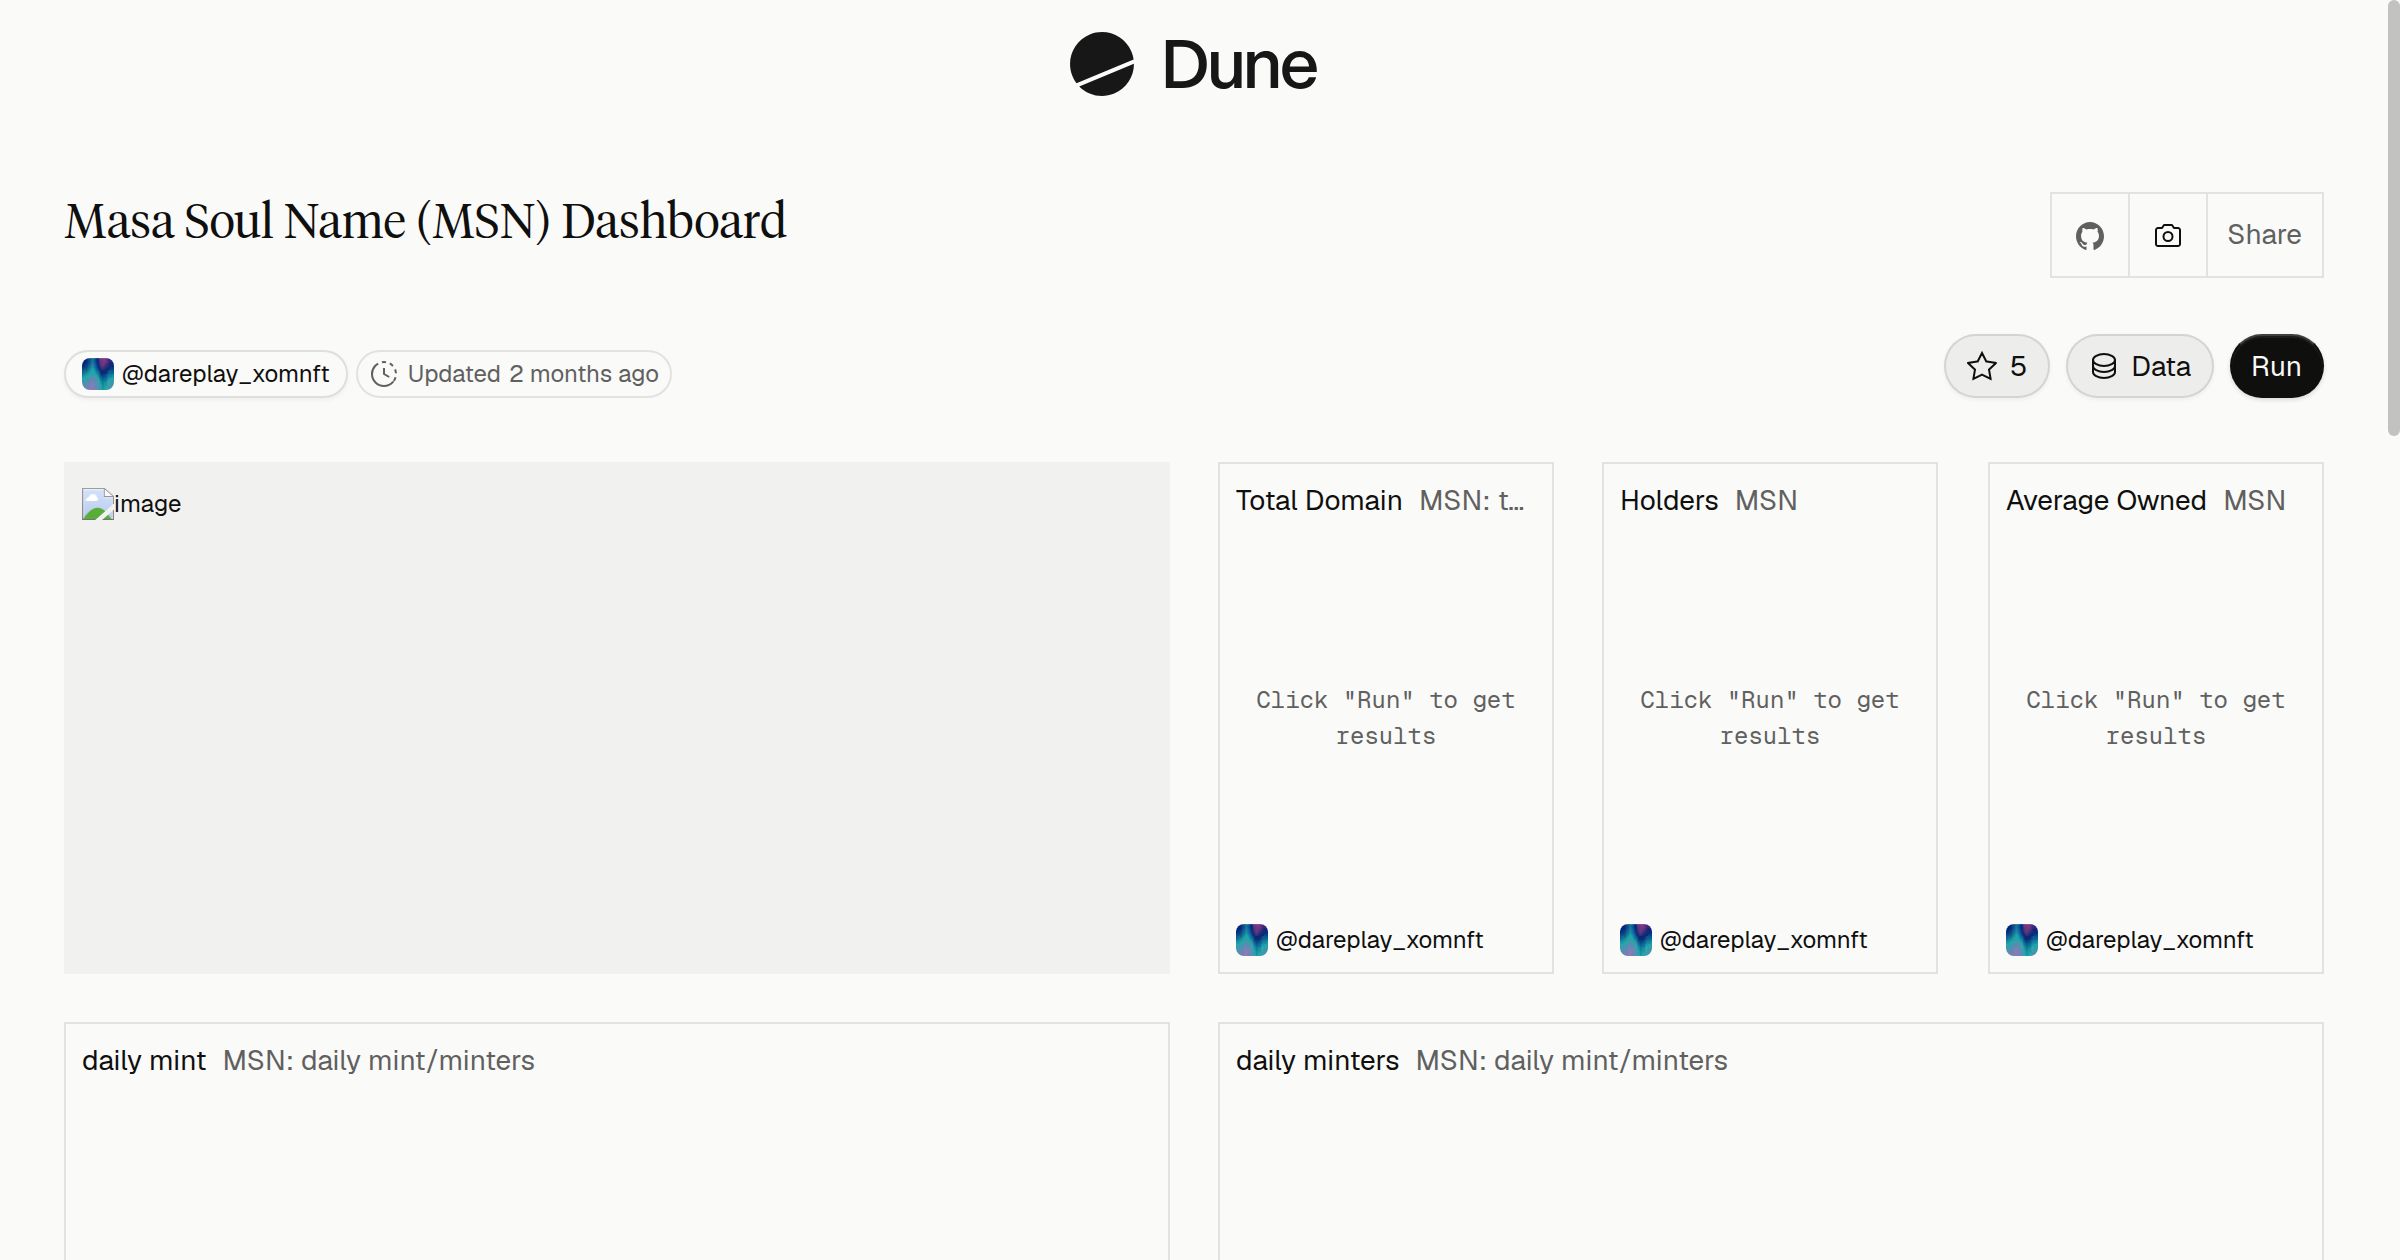The height and width of the screenshot is (1260, 2400).
Task: Star this dashboard with 5 stars
Action: (x=1997, y=366)
